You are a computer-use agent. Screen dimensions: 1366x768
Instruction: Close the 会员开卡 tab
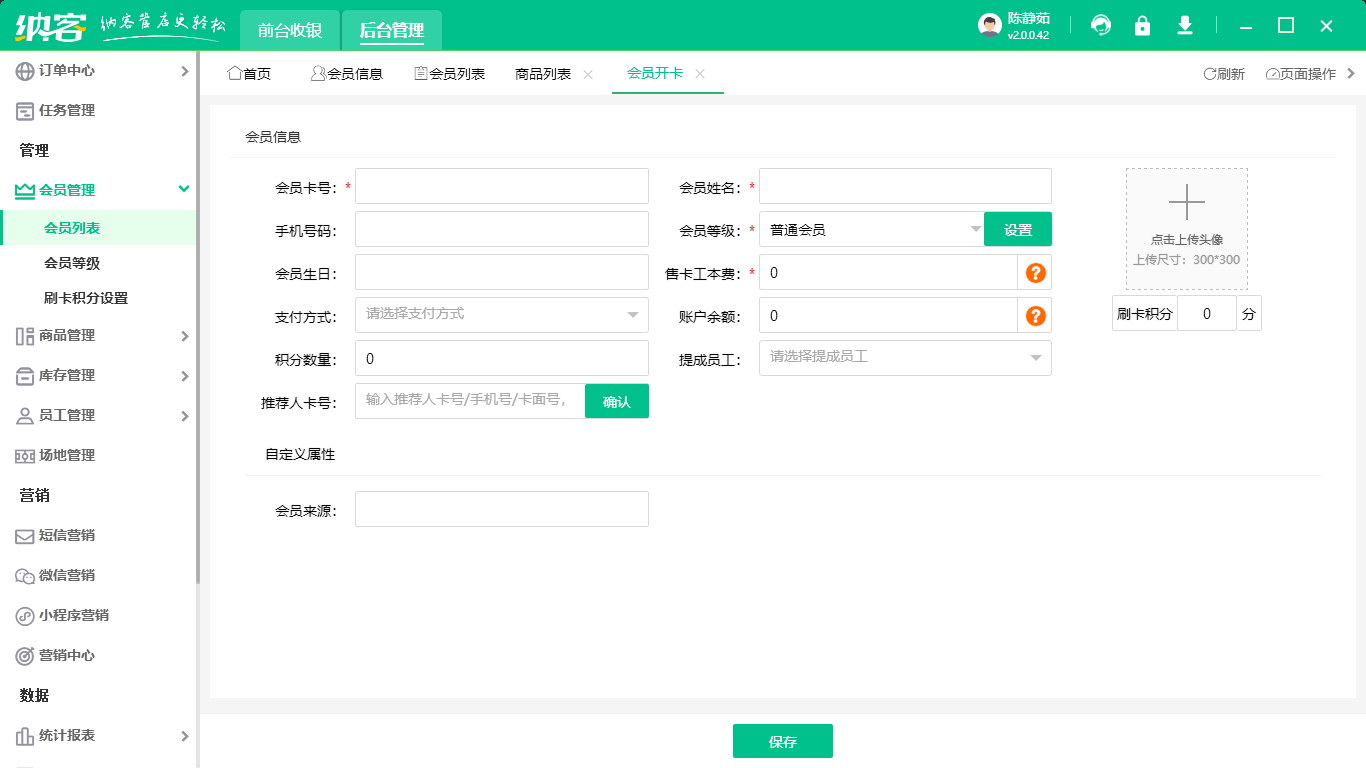(x=700, y=73)
